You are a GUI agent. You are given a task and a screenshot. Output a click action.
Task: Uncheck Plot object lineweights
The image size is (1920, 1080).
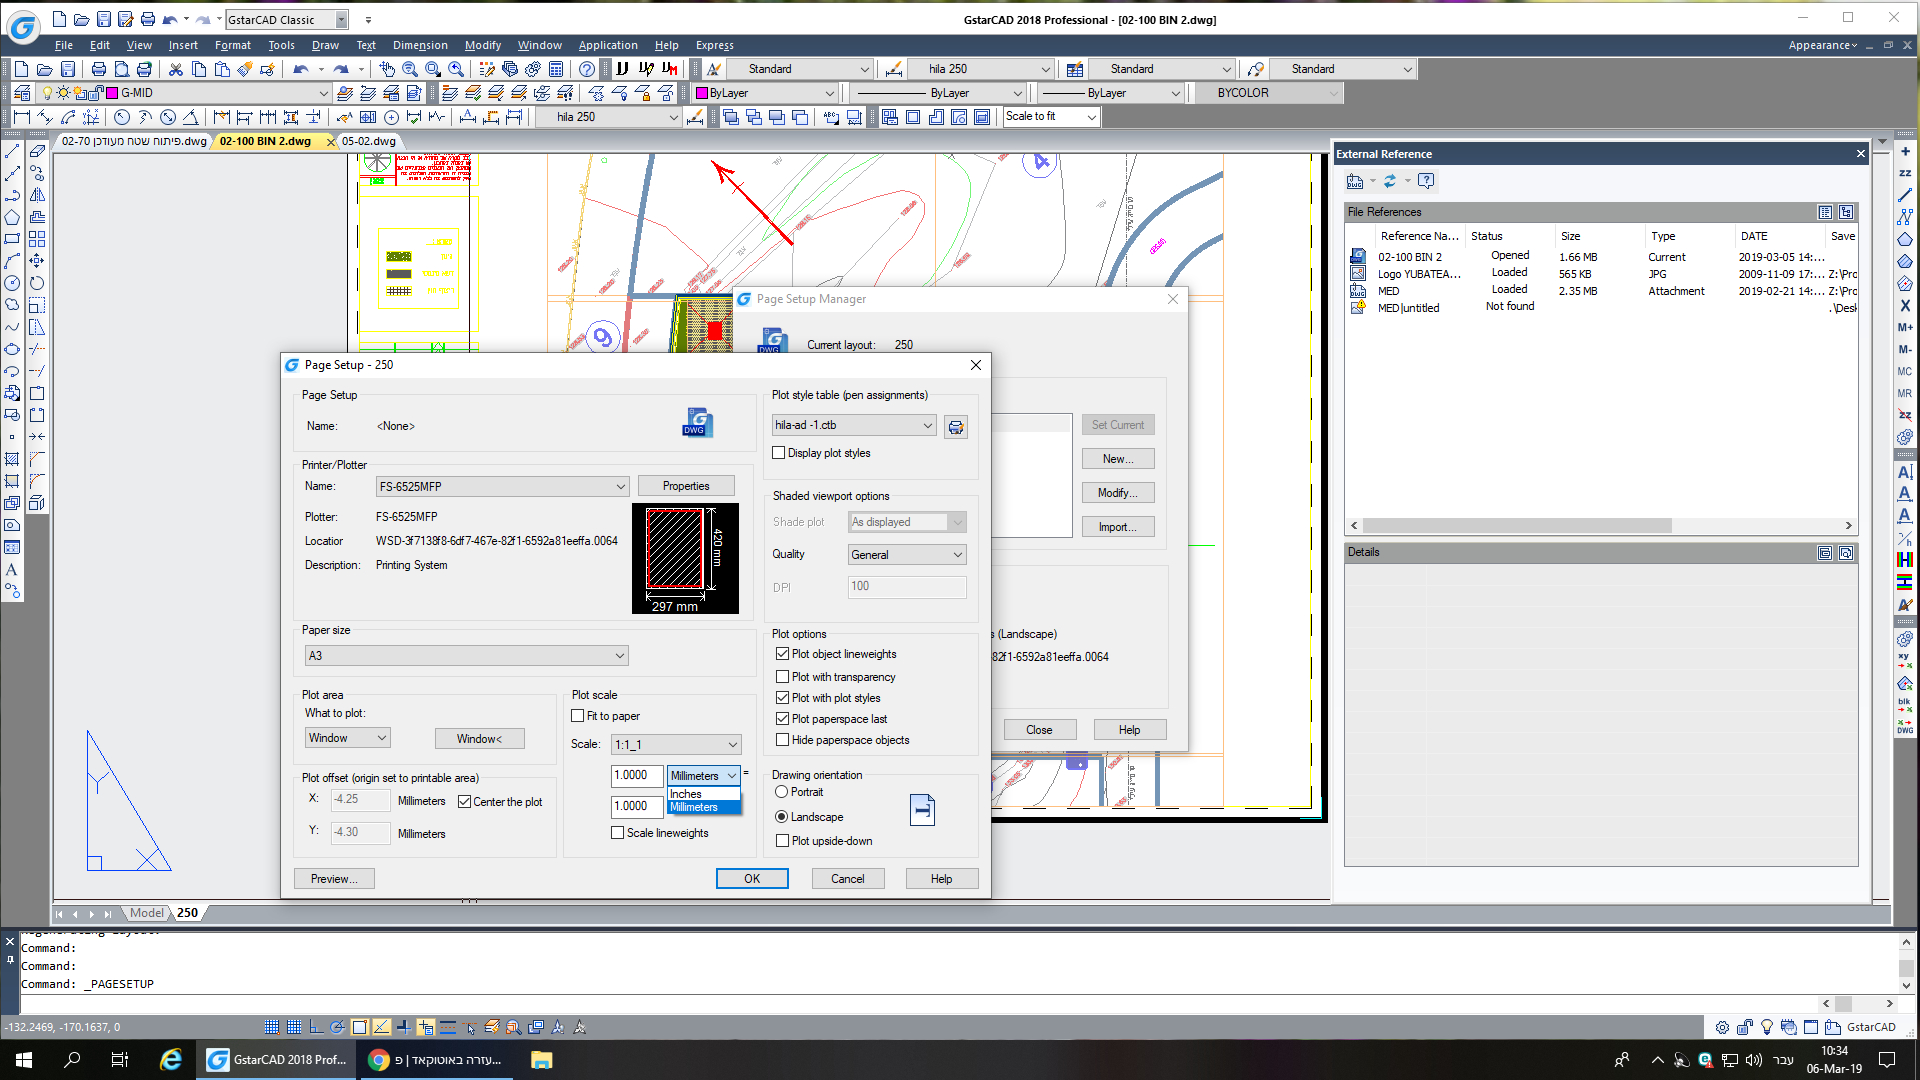coord(783,654)
